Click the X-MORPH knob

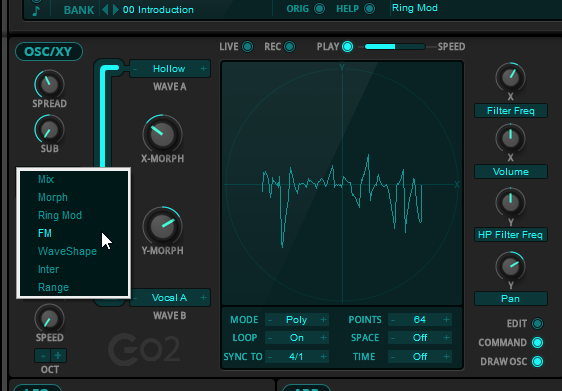tap(162, 134)
